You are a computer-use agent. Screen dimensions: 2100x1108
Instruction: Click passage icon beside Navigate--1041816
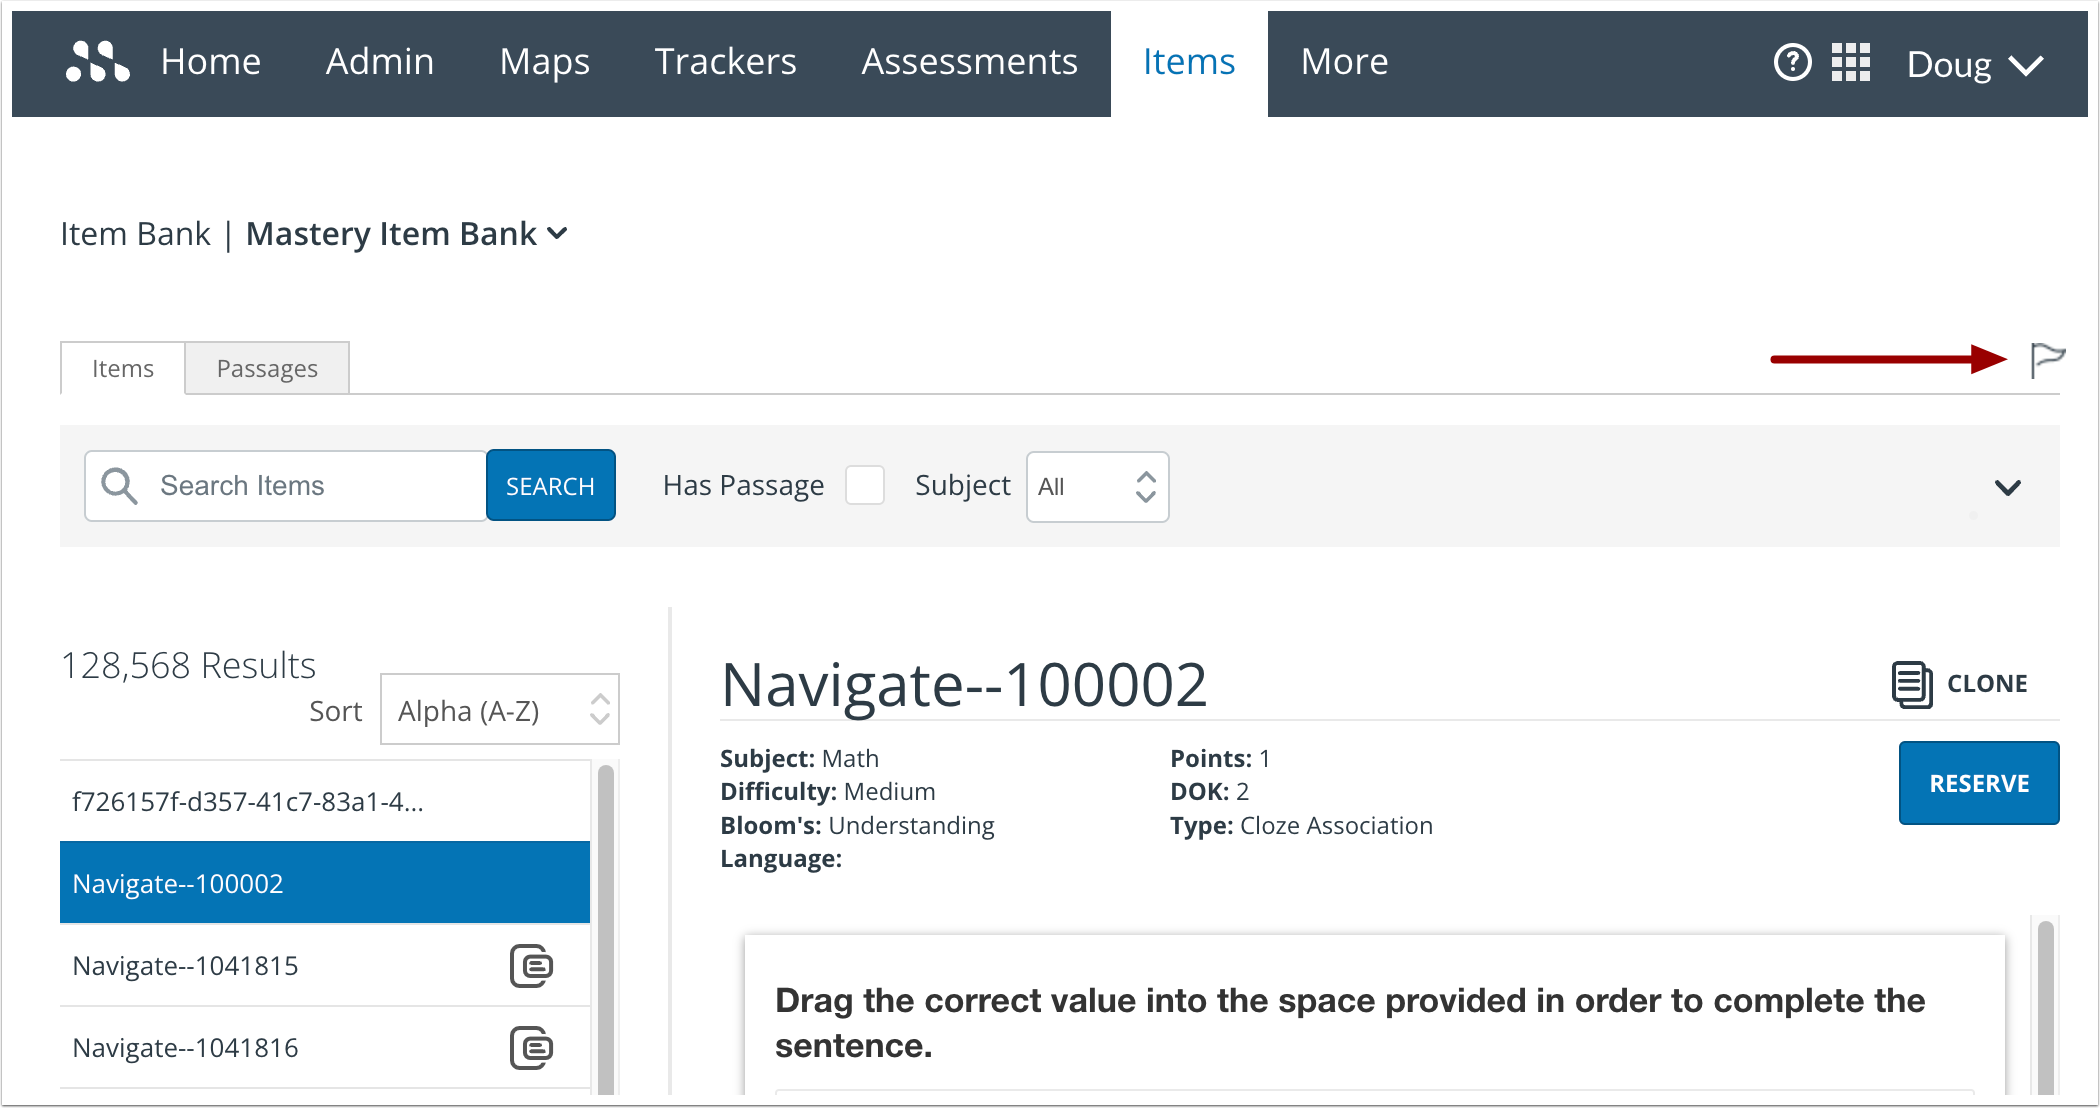531,1048
